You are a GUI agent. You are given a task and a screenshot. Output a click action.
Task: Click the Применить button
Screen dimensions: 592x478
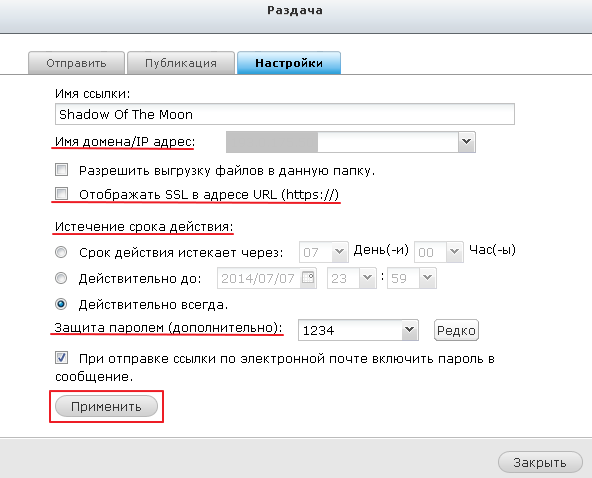click(106, 406)
